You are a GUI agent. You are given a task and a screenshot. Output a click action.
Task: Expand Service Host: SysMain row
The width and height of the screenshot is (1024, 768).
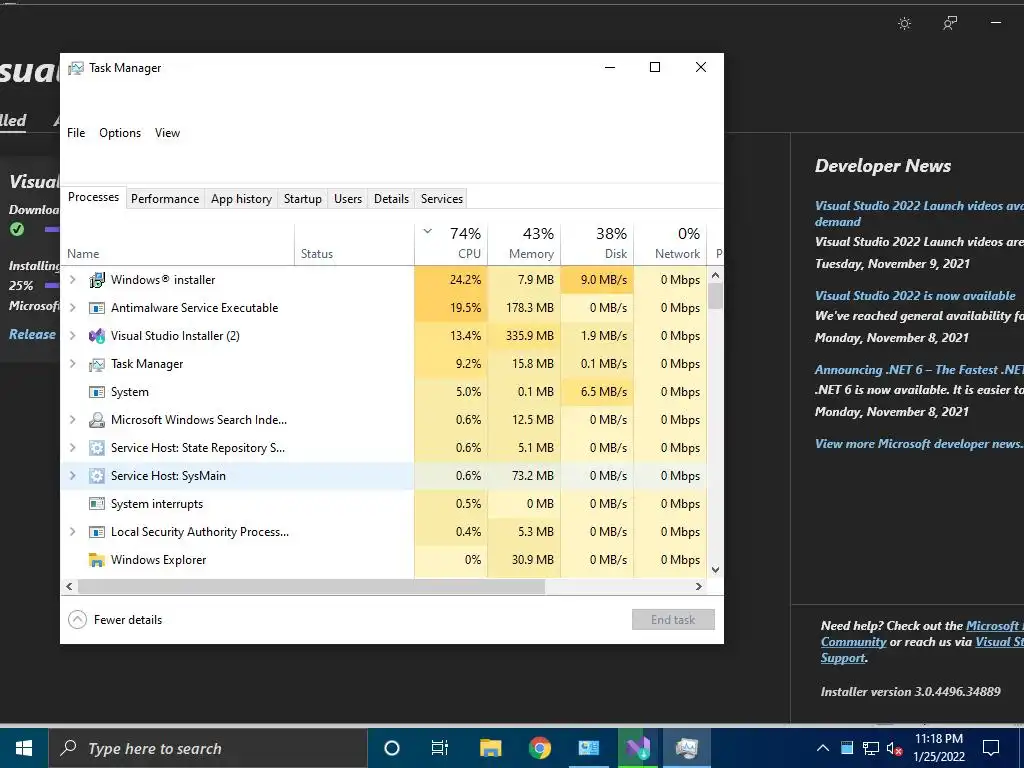click(72, 476)
